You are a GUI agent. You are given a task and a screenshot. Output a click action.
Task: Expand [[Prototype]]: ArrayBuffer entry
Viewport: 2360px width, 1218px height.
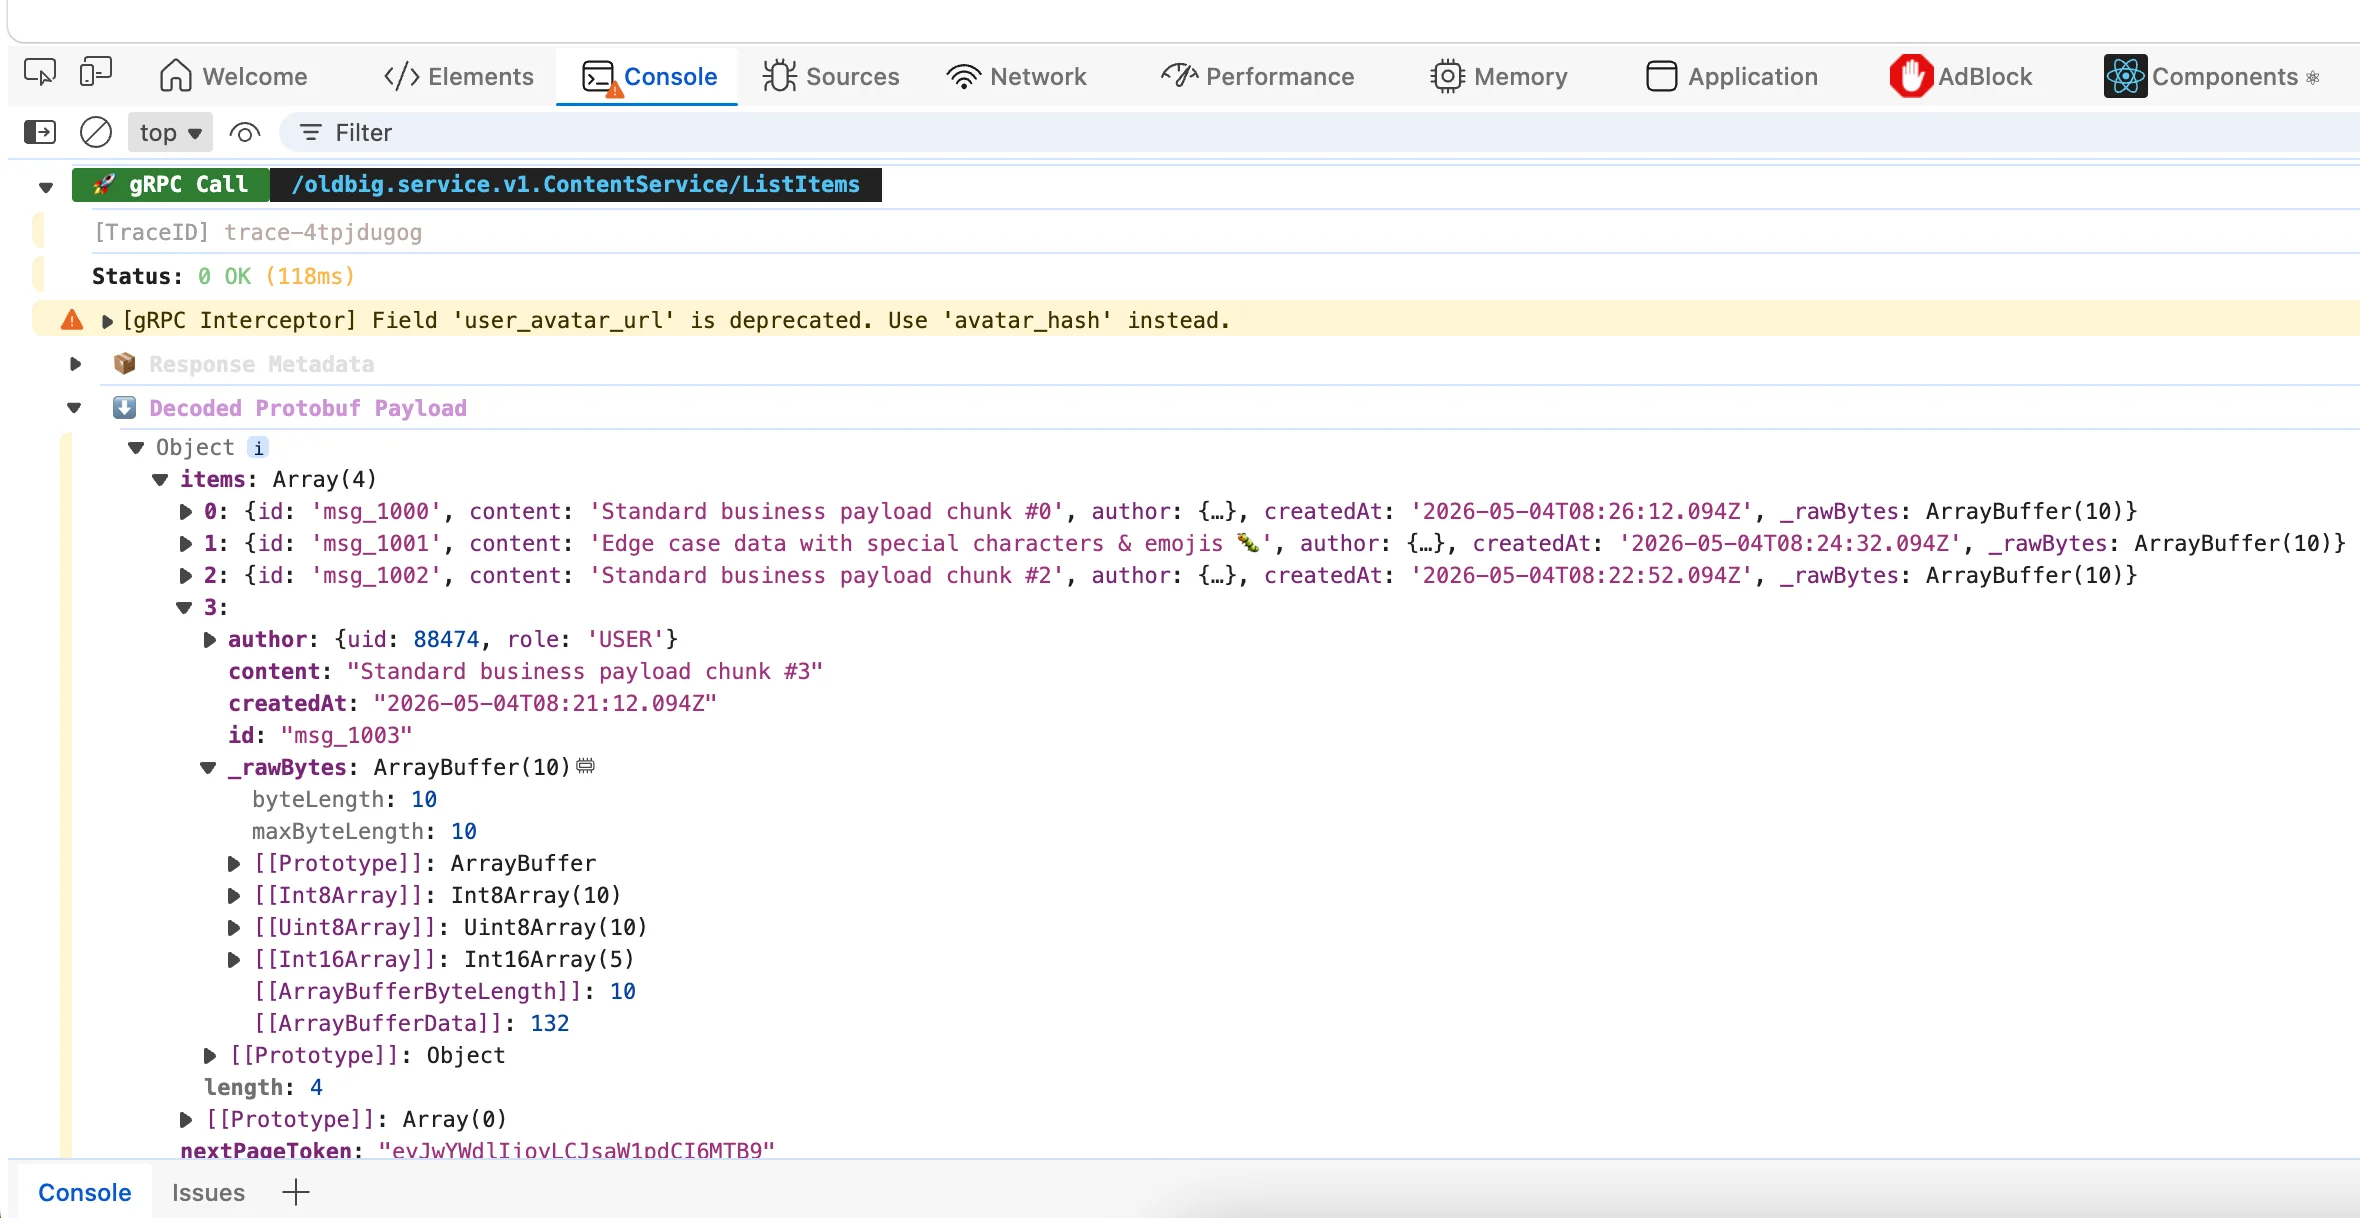point(234,864)
